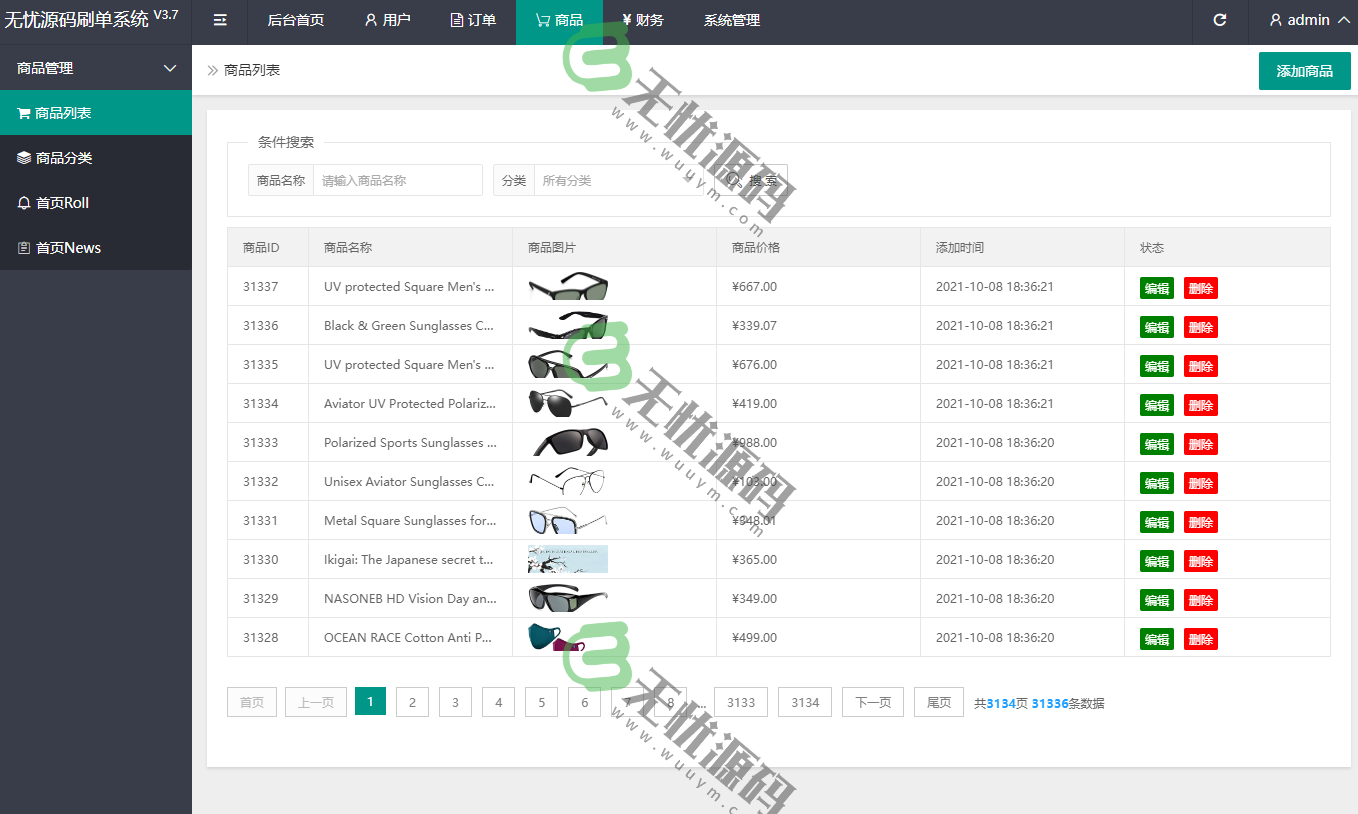Open 商品分类 with the layers icon
Viewport: 1358px width, 814px height.
click(x=95, y=158)
